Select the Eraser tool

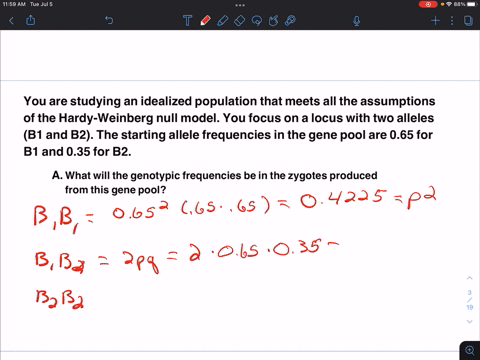pos(239,21)
